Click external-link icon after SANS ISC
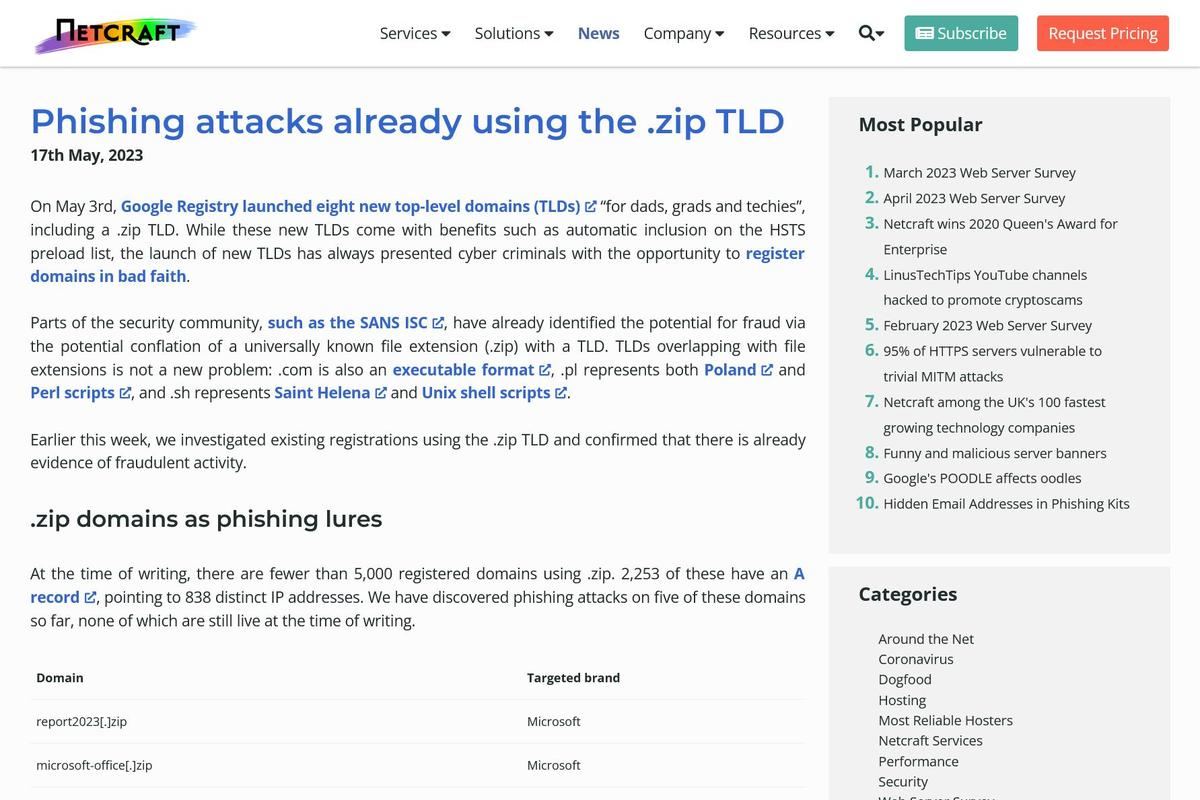The image size is (1200, 800). point(437,323)
